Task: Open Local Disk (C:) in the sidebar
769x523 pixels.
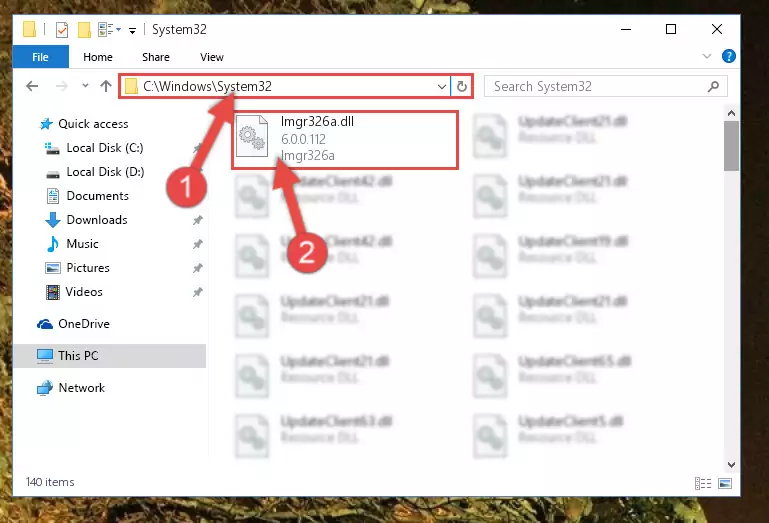Action: click(x=104, y=148)
